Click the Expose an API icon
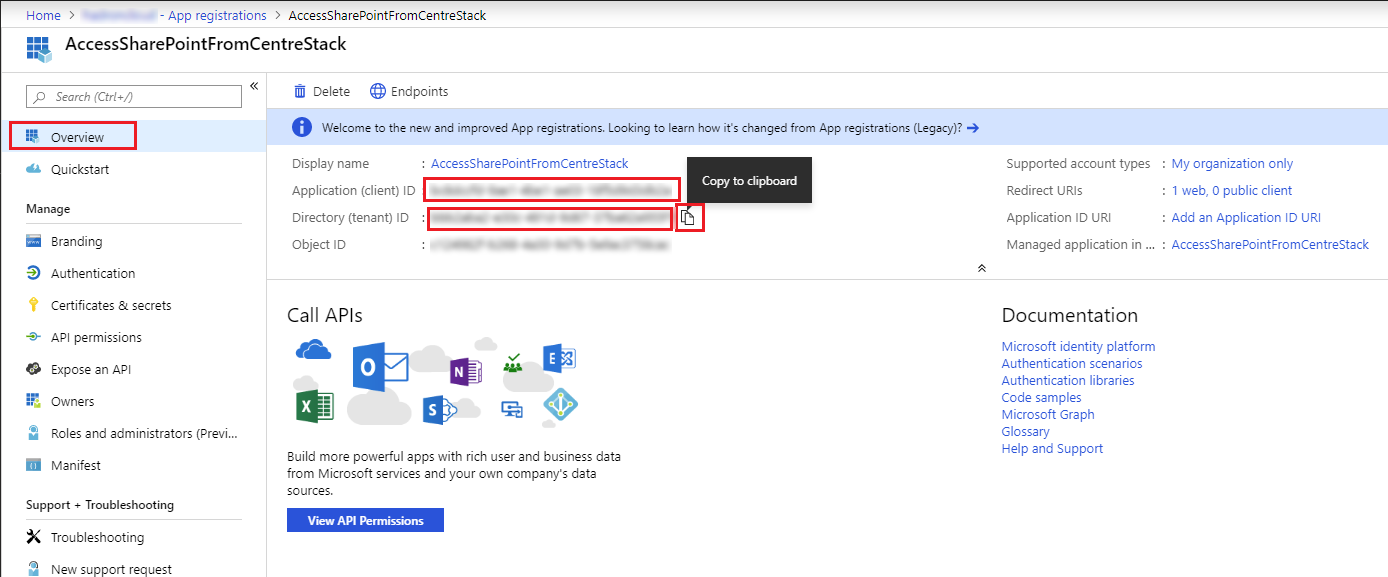Image resolution: width=1388 pixels, height=577 pixels. [33, 369]
